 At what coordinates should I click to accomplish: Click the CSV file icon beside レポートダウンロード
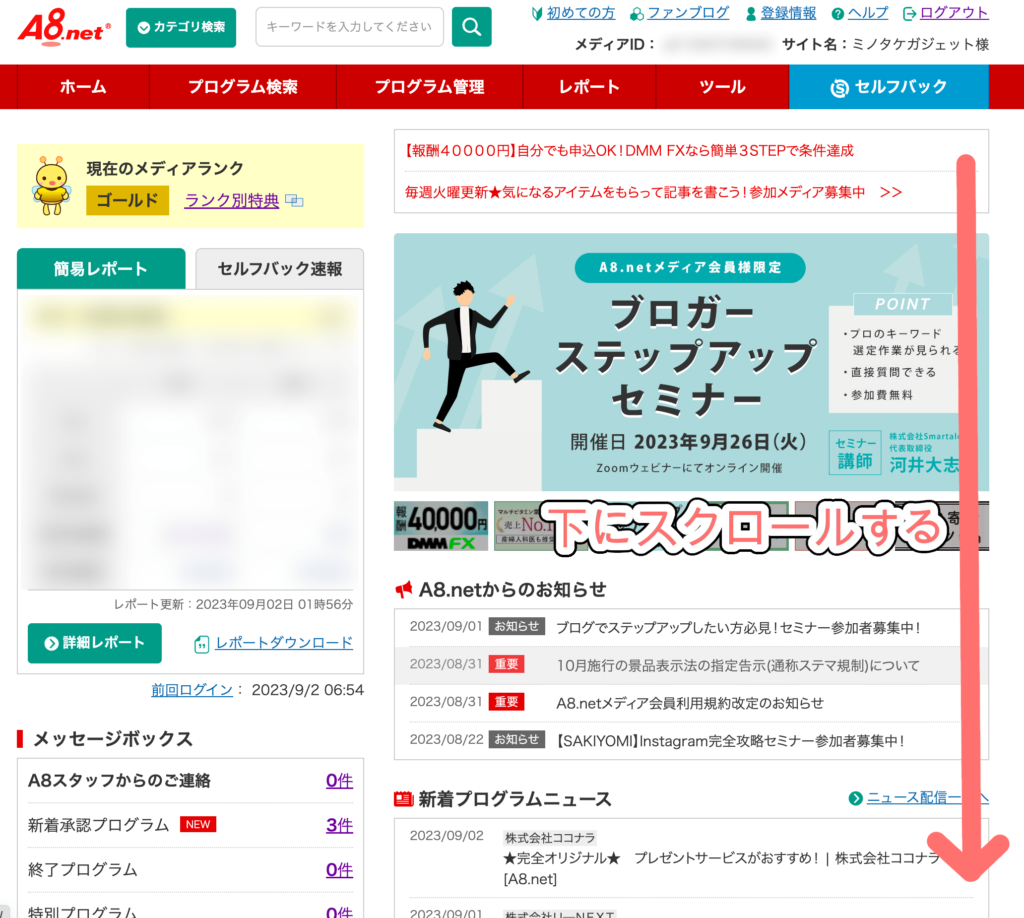pyautogui.click(x=202, y=644)
